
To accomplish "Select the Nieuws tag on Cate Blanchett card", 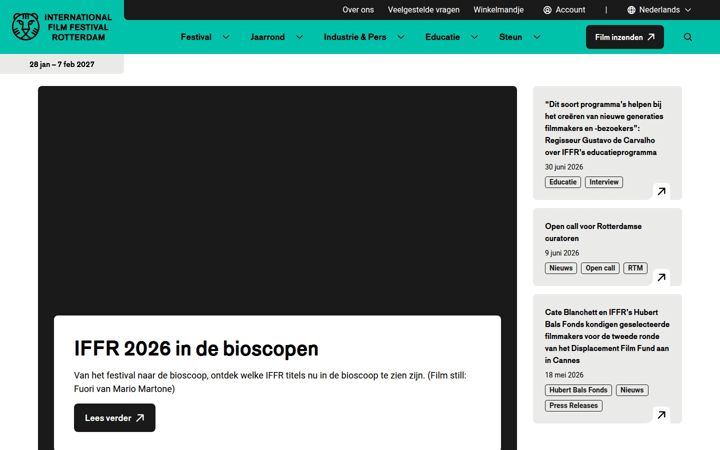I will tap(632, 390).
